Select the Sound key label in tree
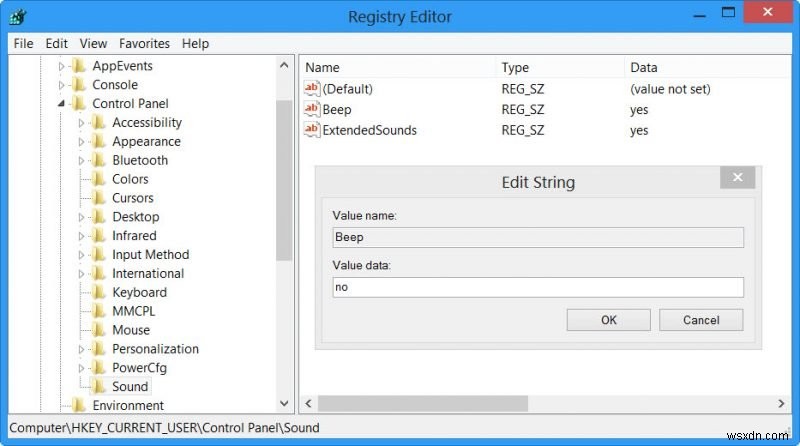 [130, 387]
